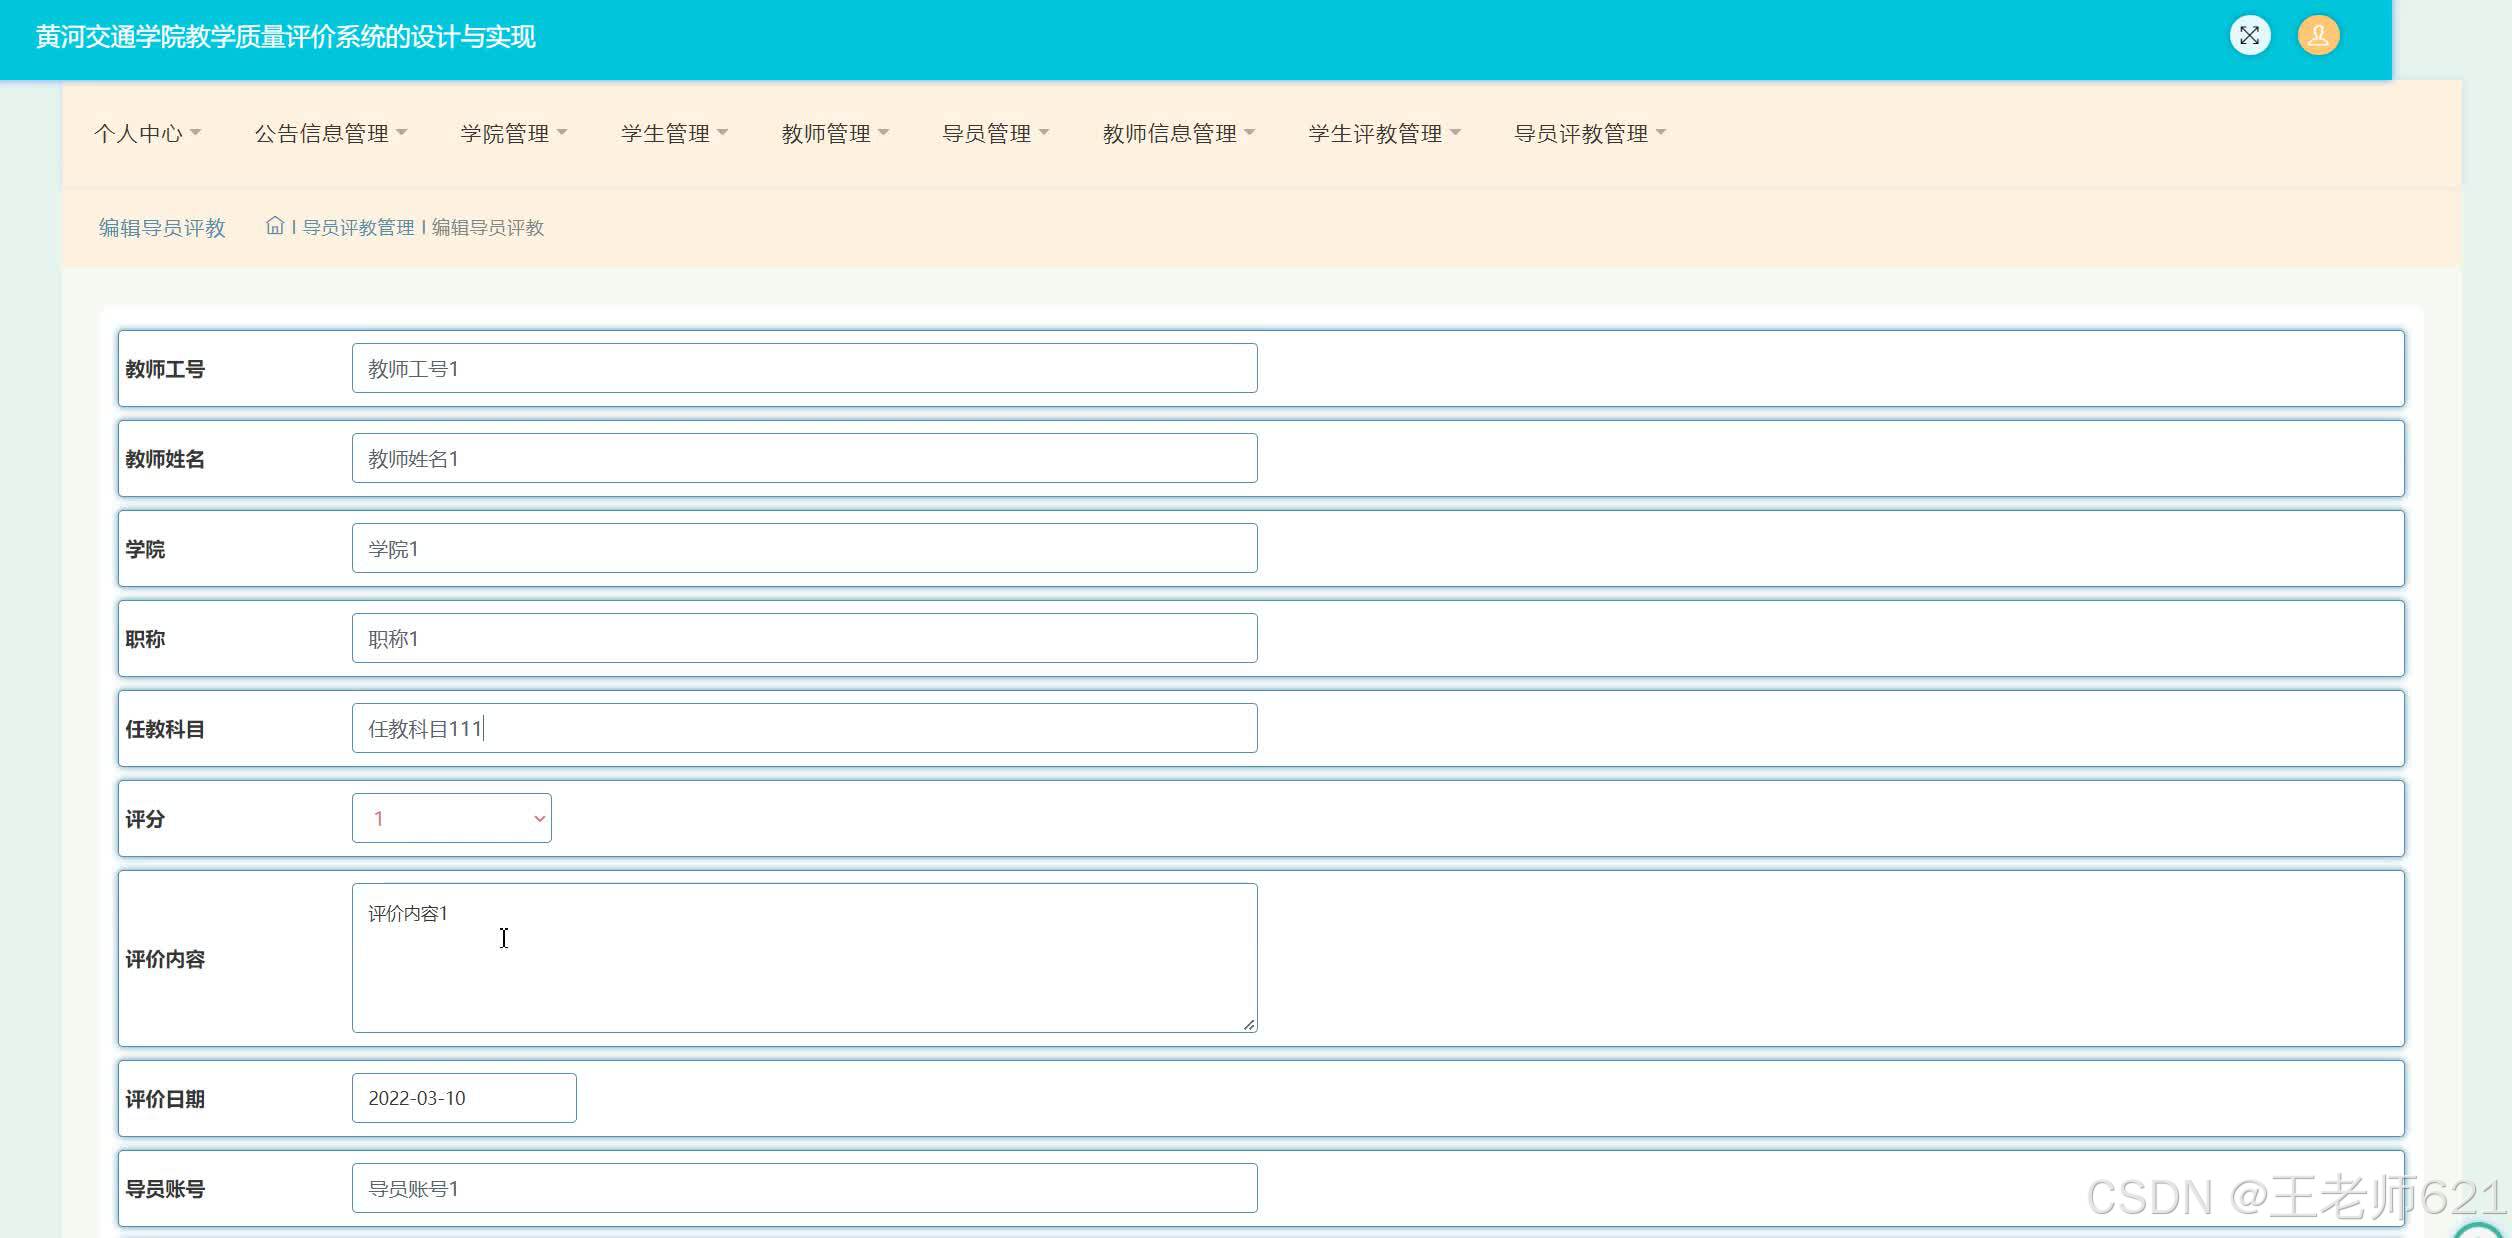The image size is (2512, 1238).
Task: Click the textarea resize handle corner
Action: tap(1249, 1024)
